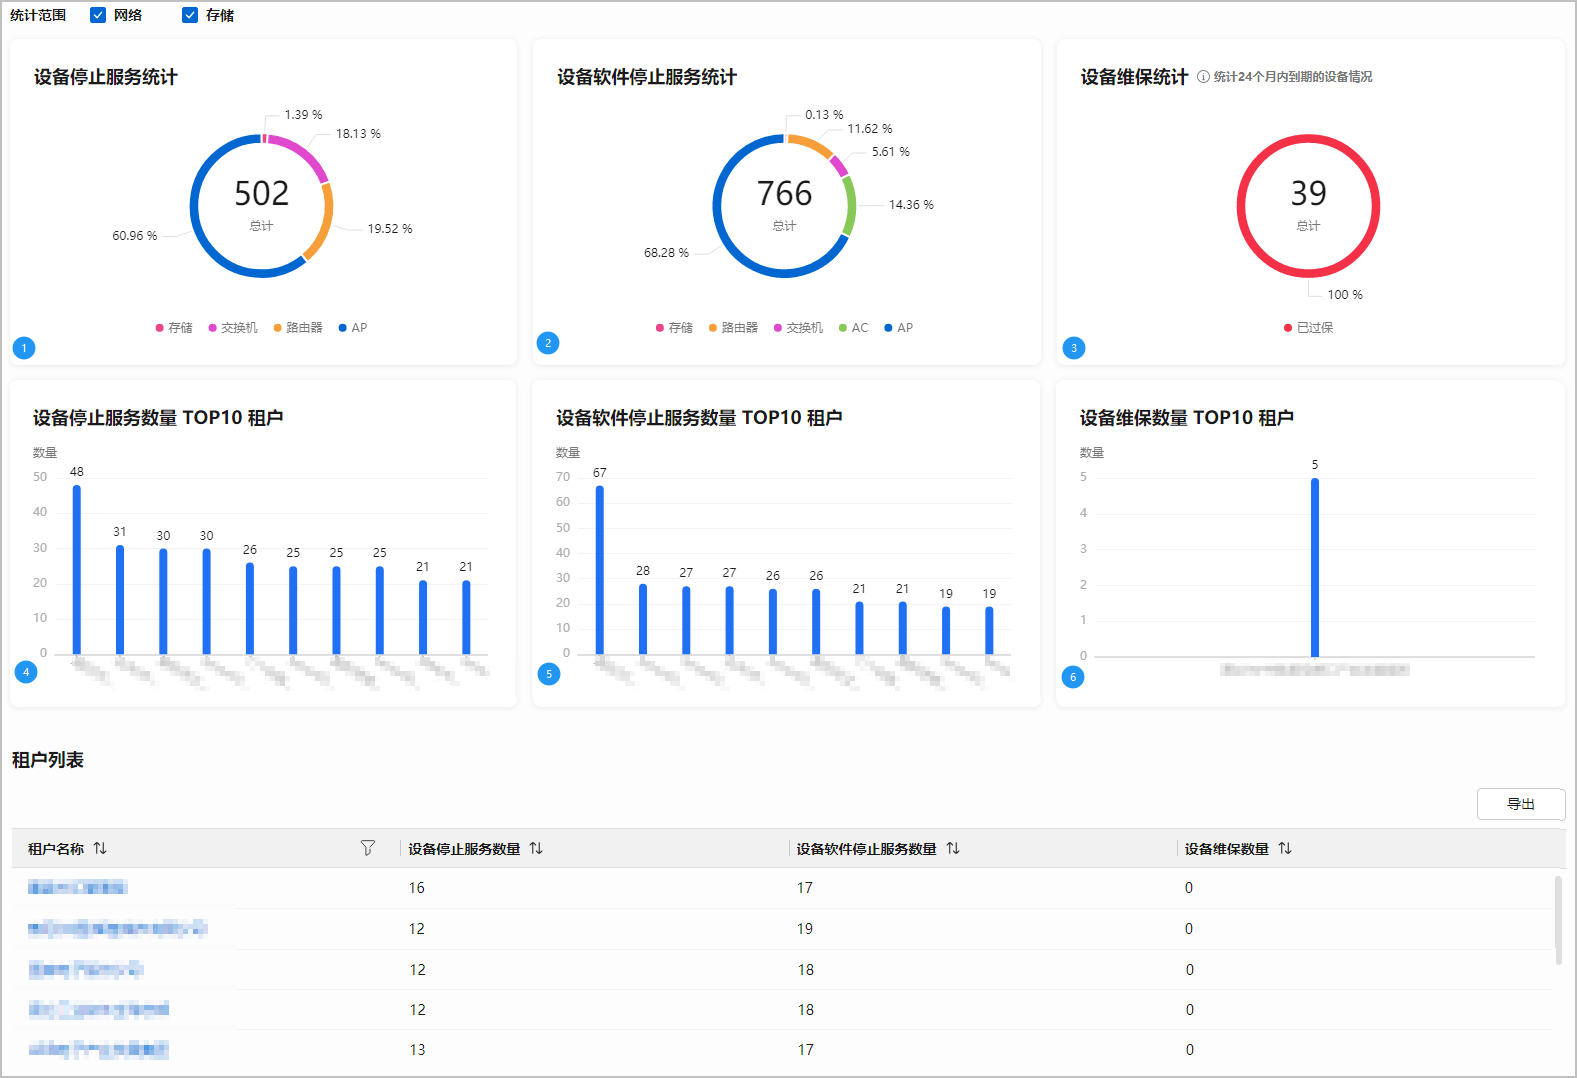Toggle AP legend in 设备软件停止服务统计 chart

click(x=898, y=328)
